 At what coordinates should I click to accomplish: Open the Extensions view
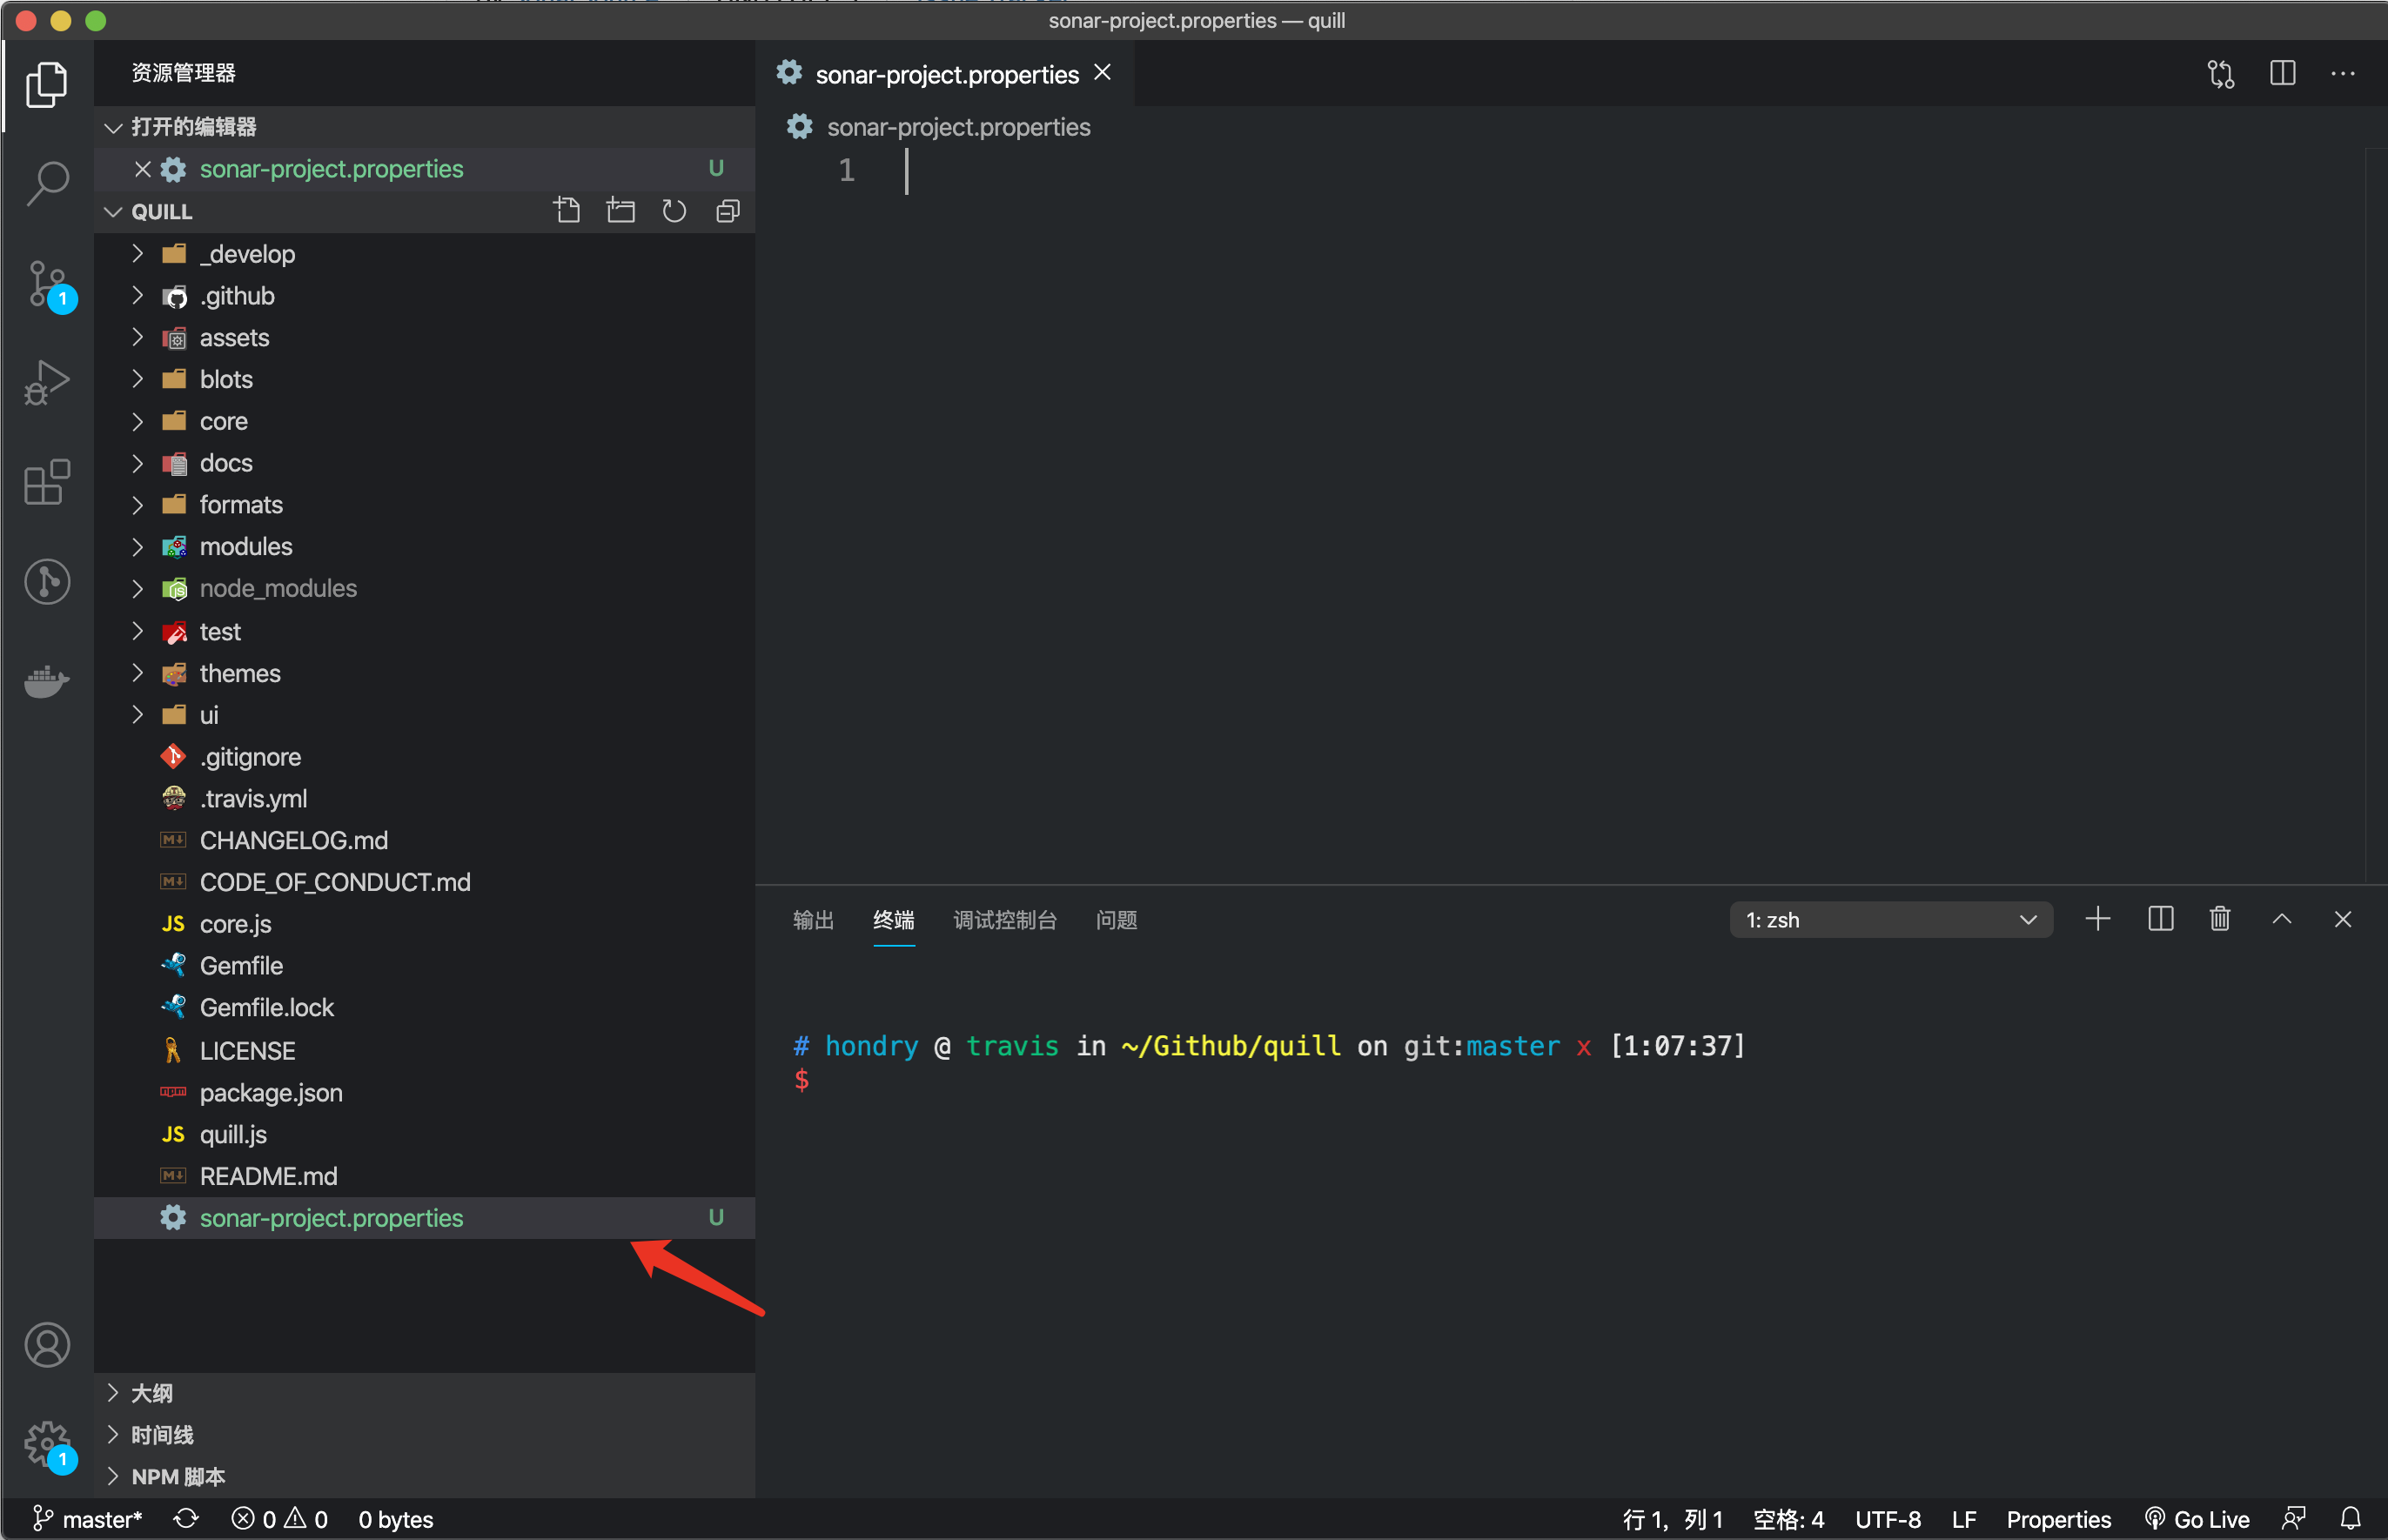[47, 482]
